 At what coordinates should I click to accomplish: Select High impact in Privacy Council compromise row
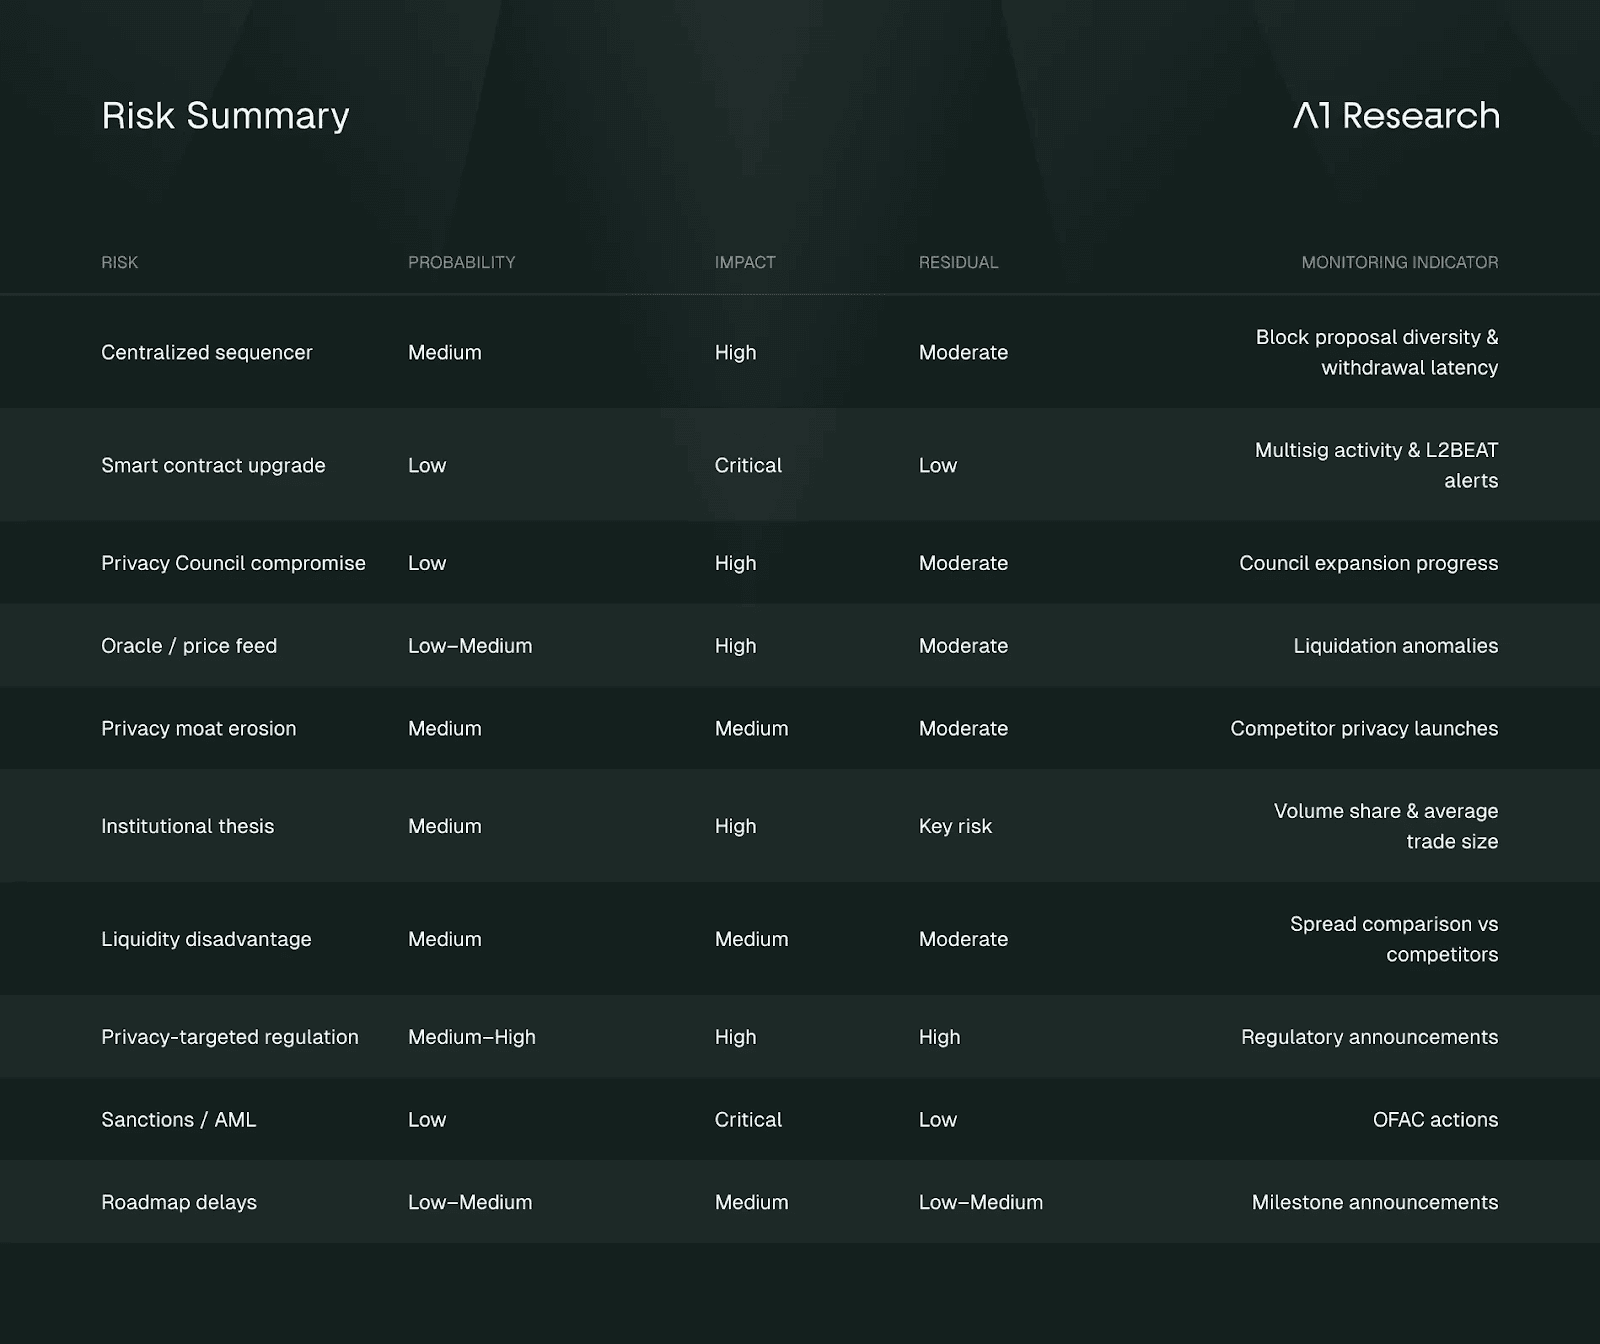(735, 563)
